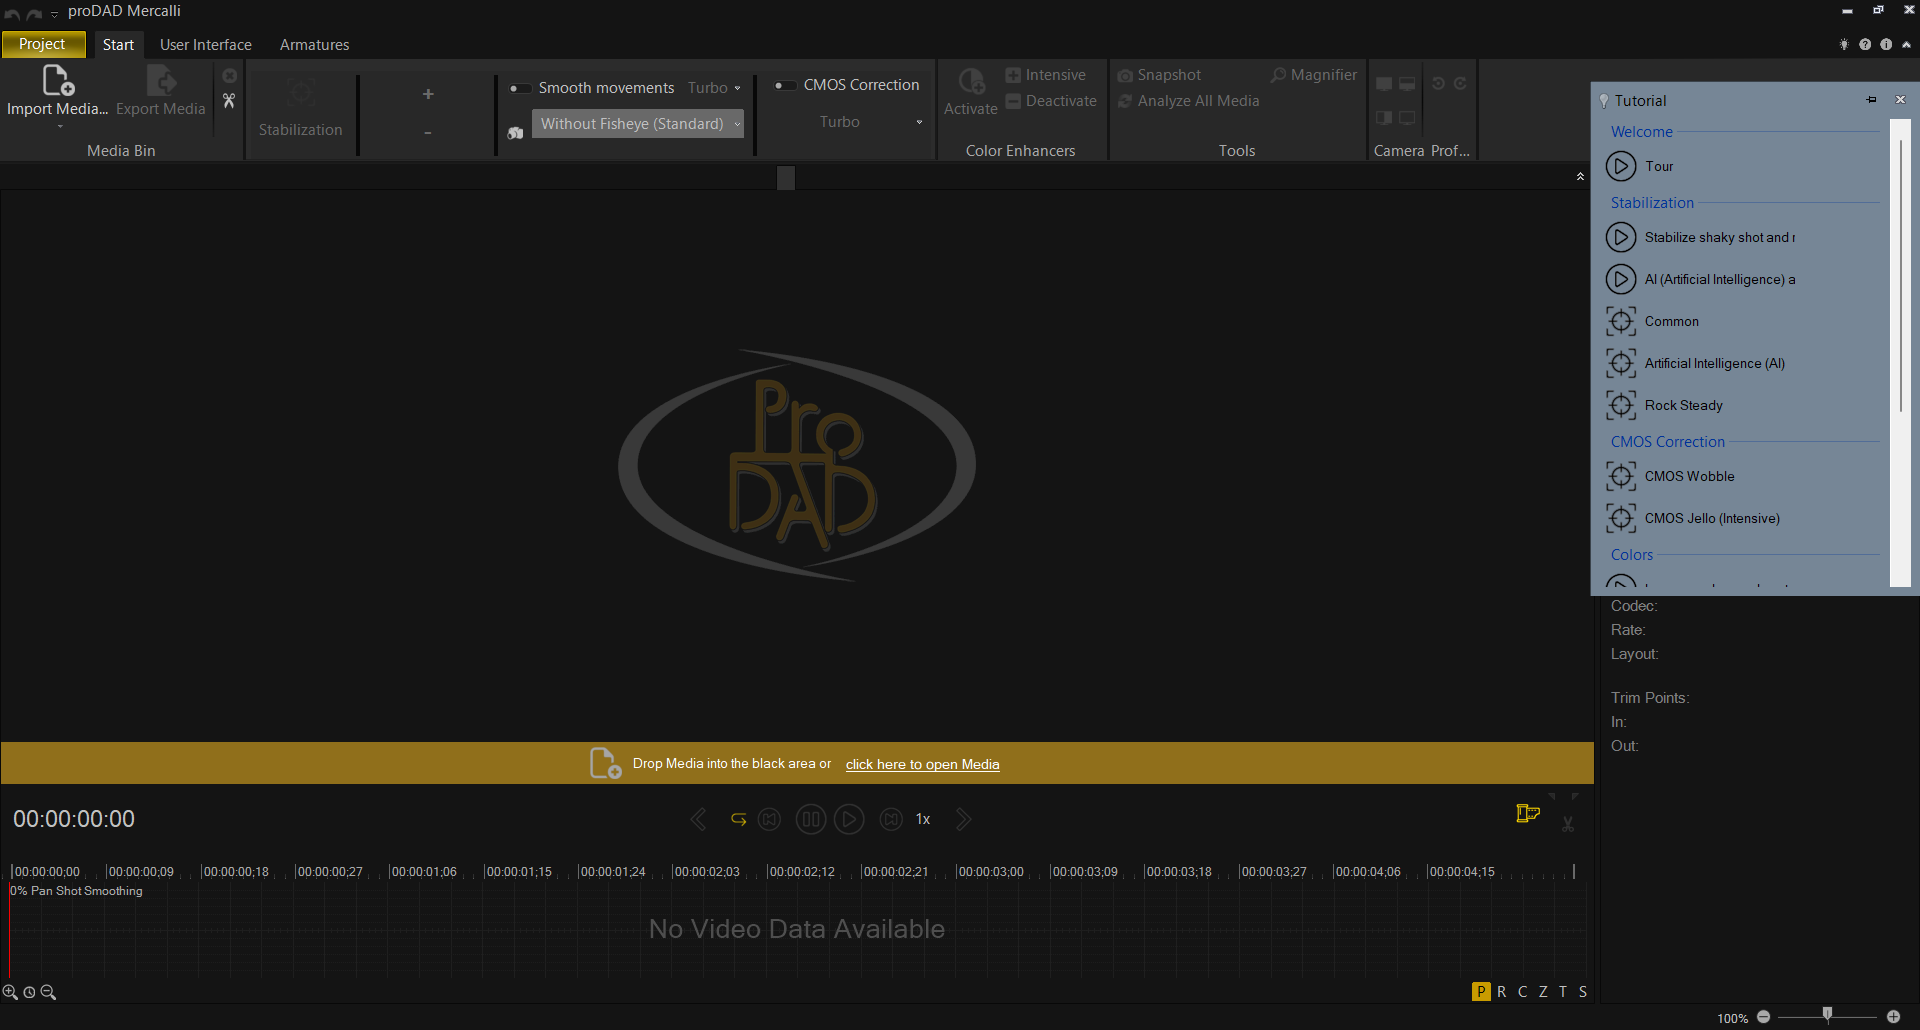Screen dimensions: 1920x1030
Task: Select the P graph mode
Action: 1481,991
